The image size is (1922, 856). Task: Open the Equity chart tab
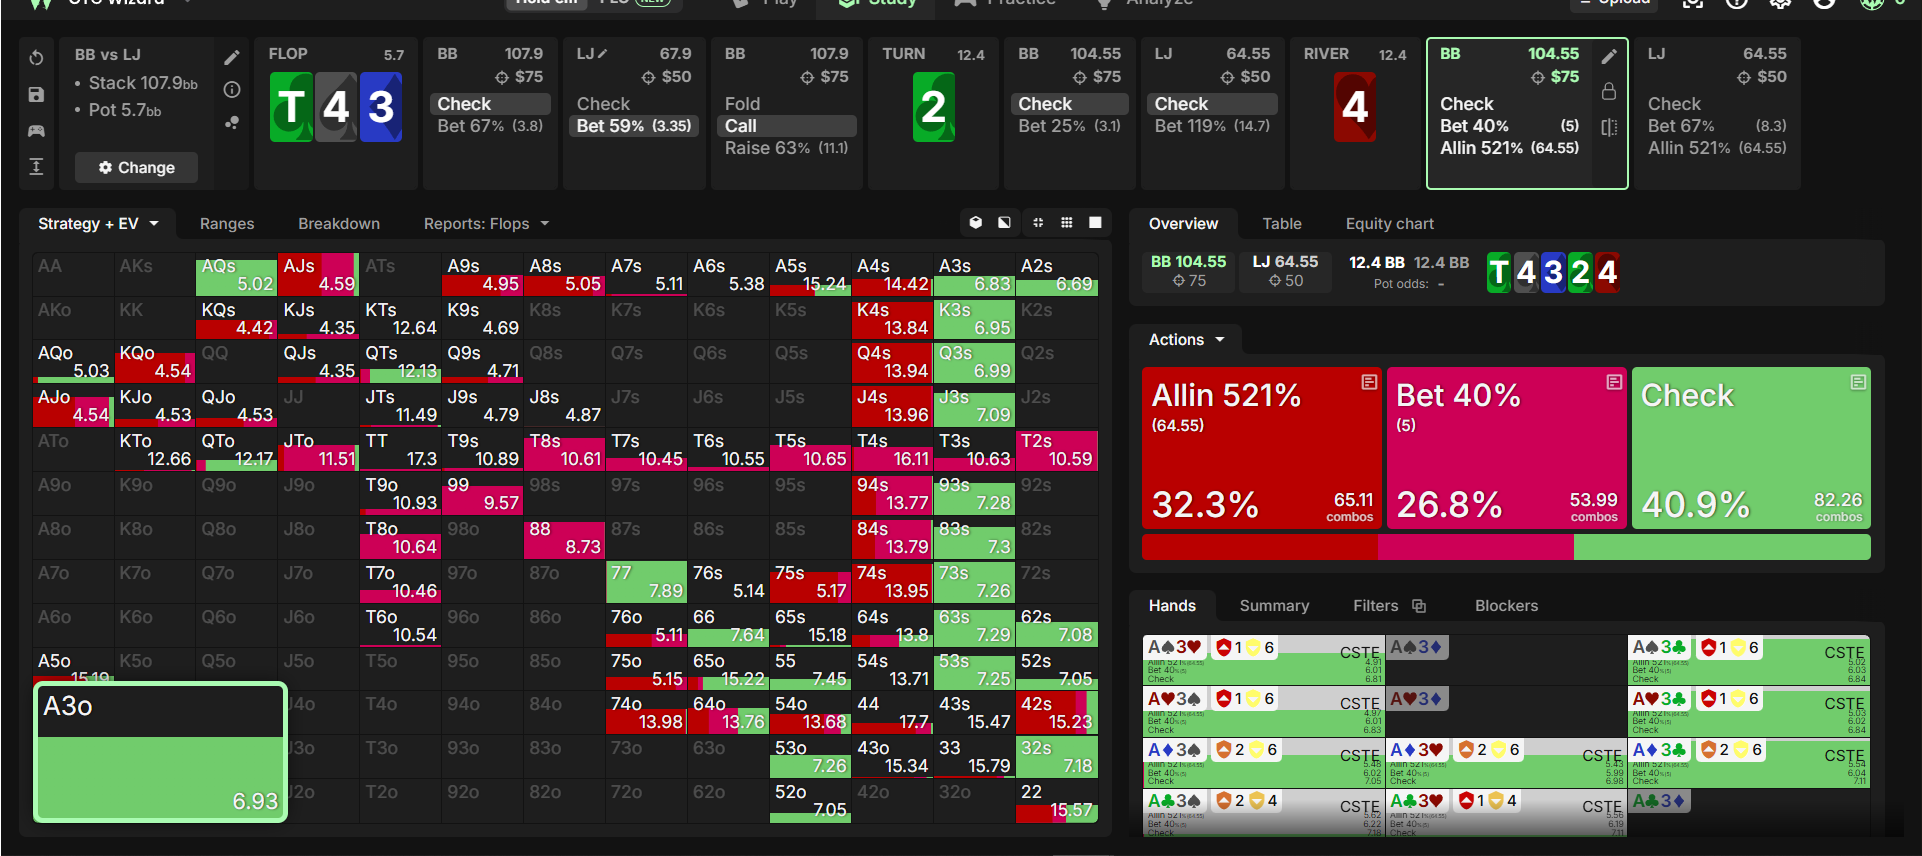point(1389,224)
